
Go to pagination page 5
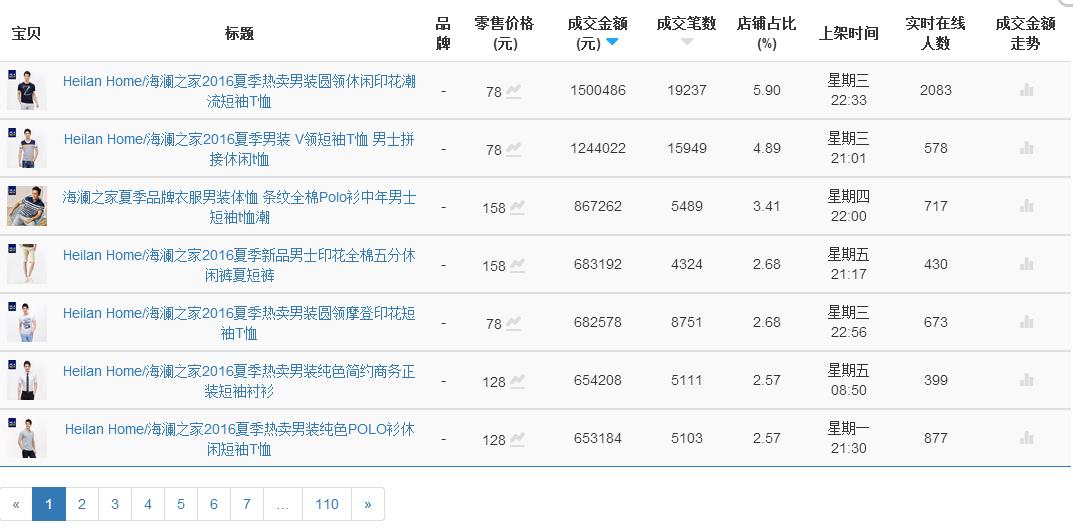(x=181, y=504)
